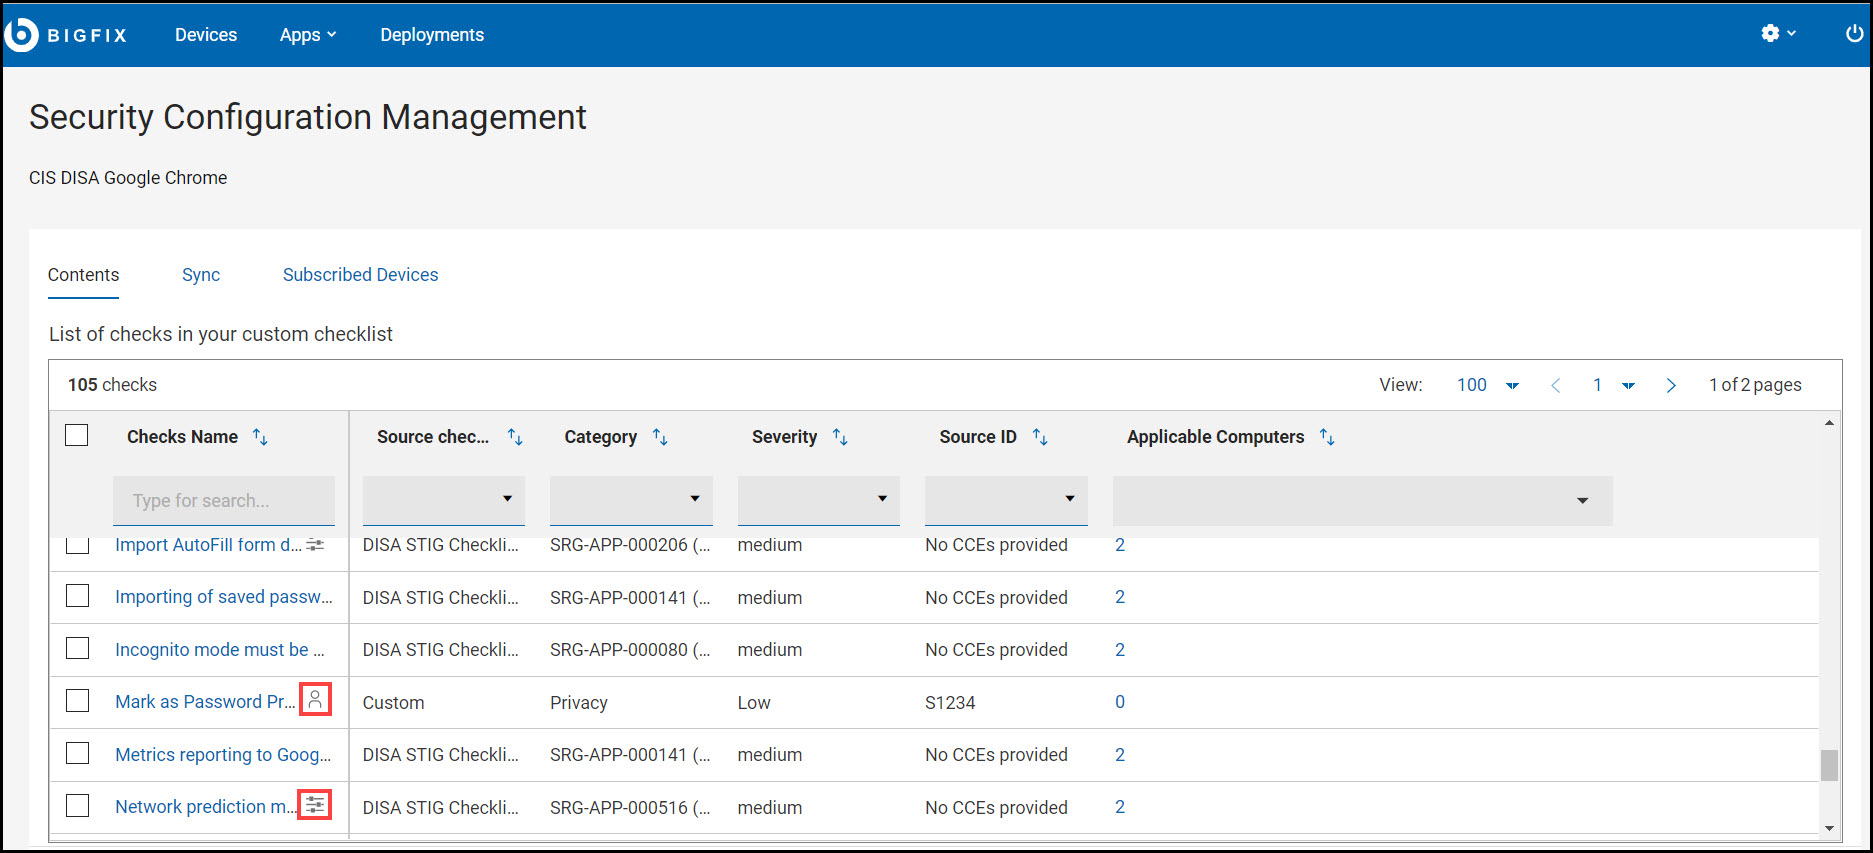Open the View 100 per-page dropdown

pos(1487,386)
